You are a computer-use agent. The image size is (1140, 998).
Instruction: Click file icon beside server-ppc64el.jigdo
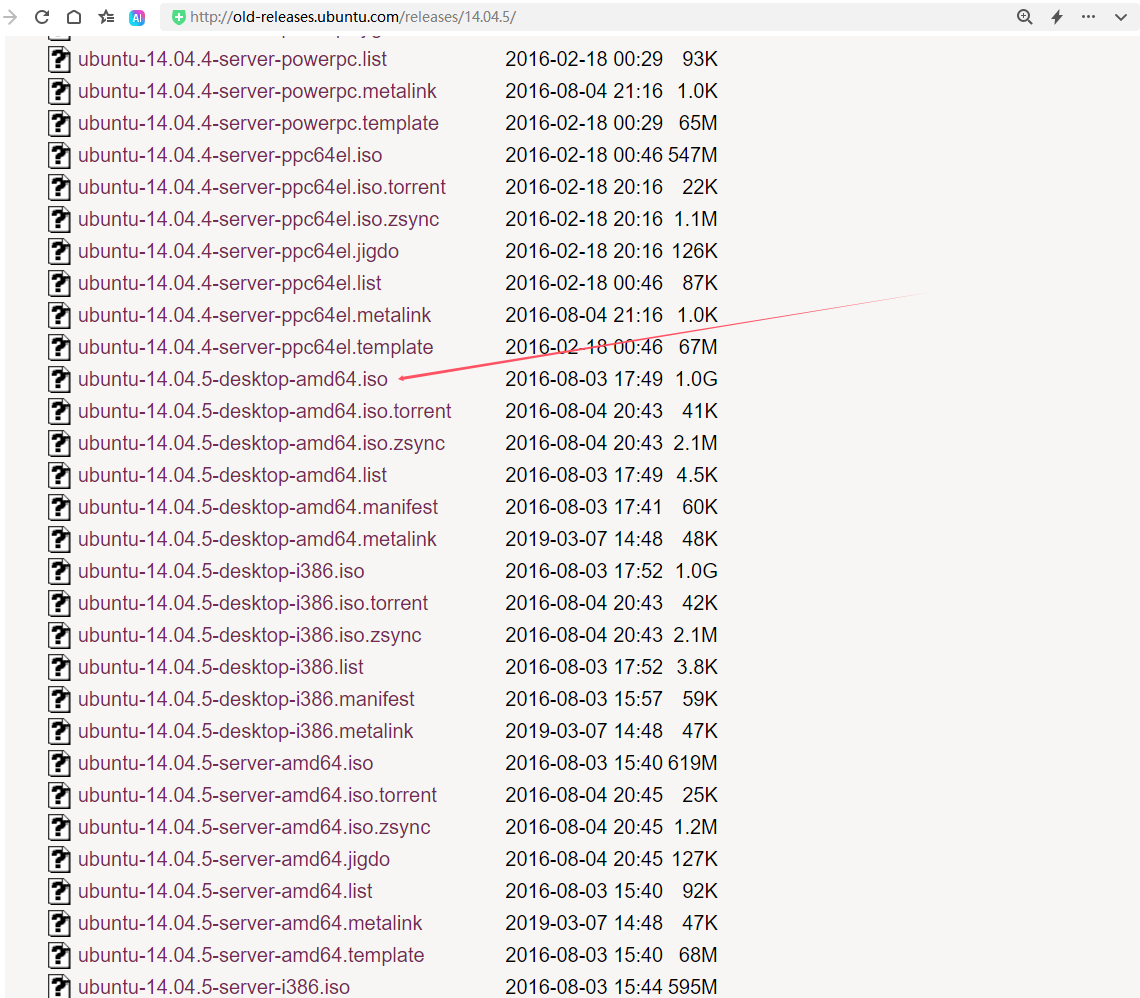[x=60, y=251]
